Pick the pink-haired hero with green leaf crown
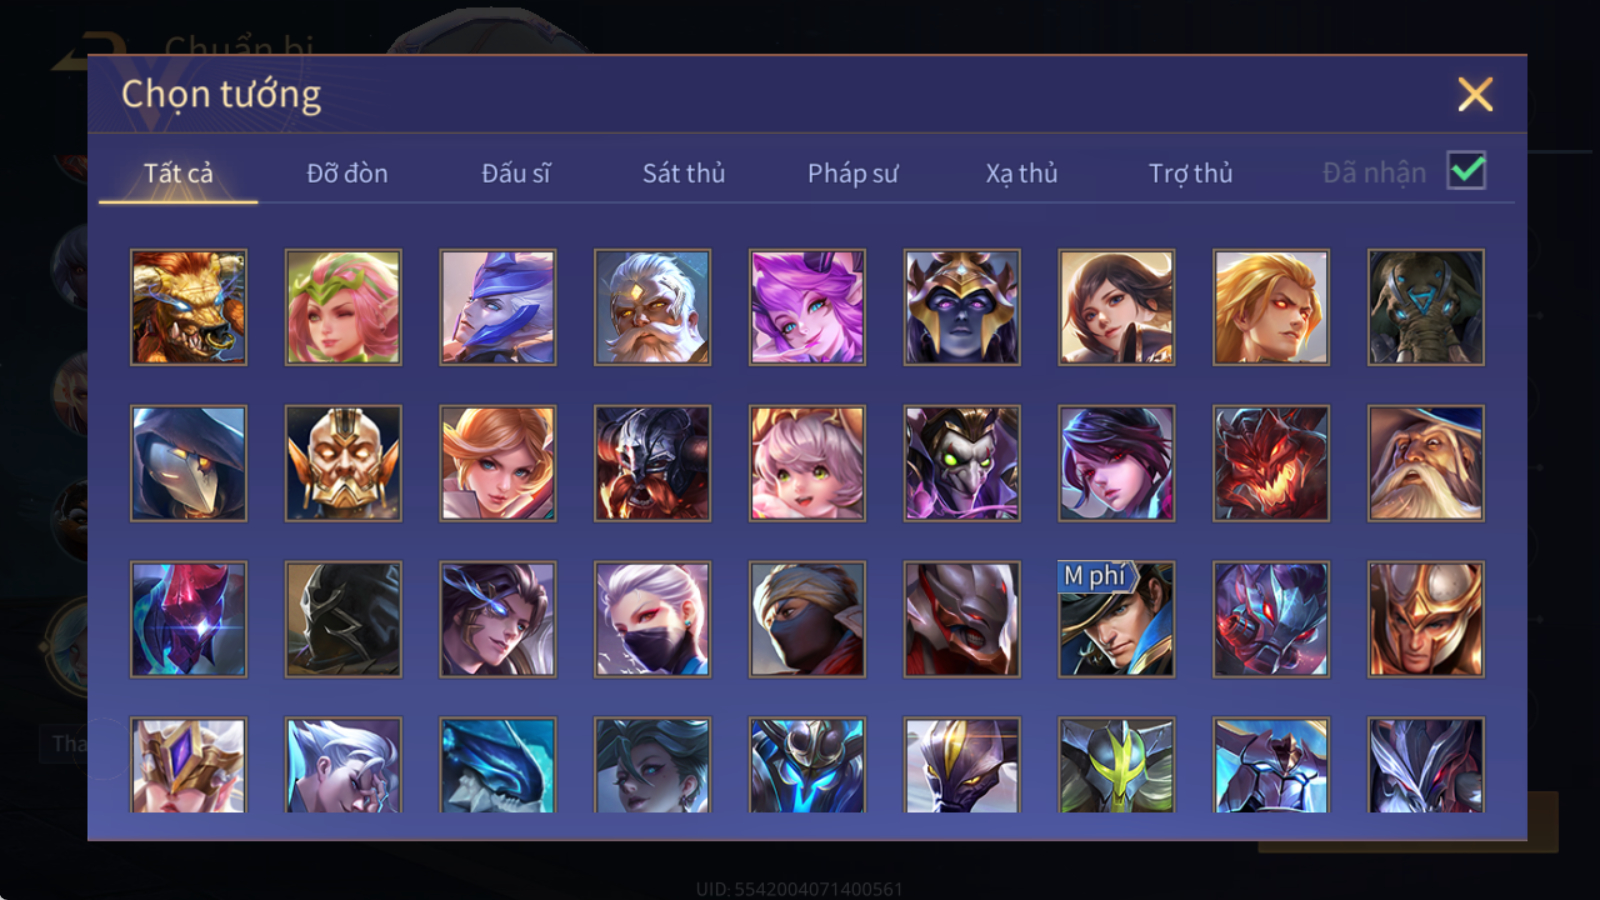 coord(343,307)
